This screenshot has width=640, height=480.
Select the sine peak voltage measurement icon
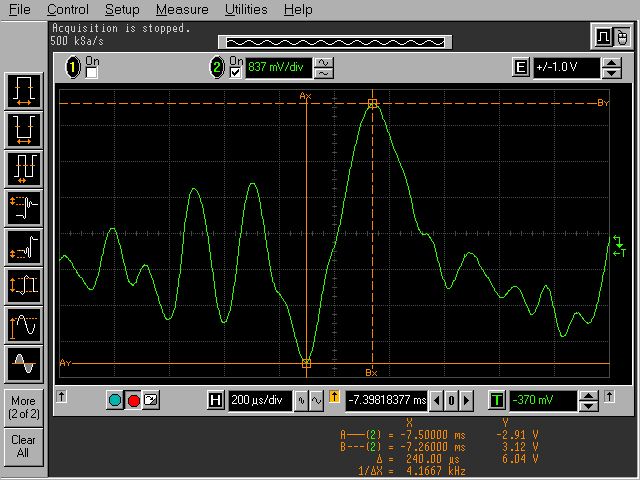[24, 324]
